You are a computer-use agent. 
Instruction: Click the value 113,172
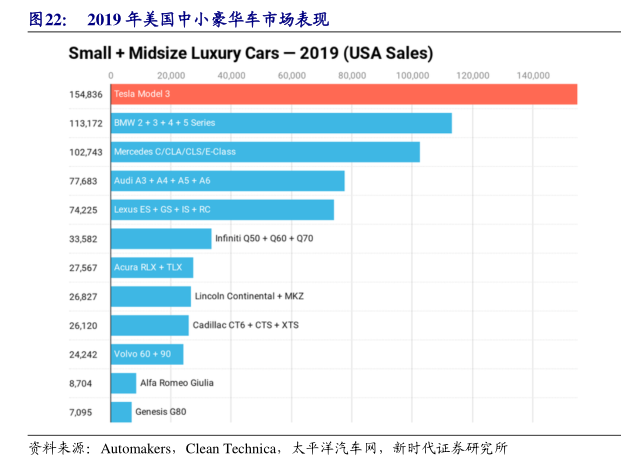point(86,124)
